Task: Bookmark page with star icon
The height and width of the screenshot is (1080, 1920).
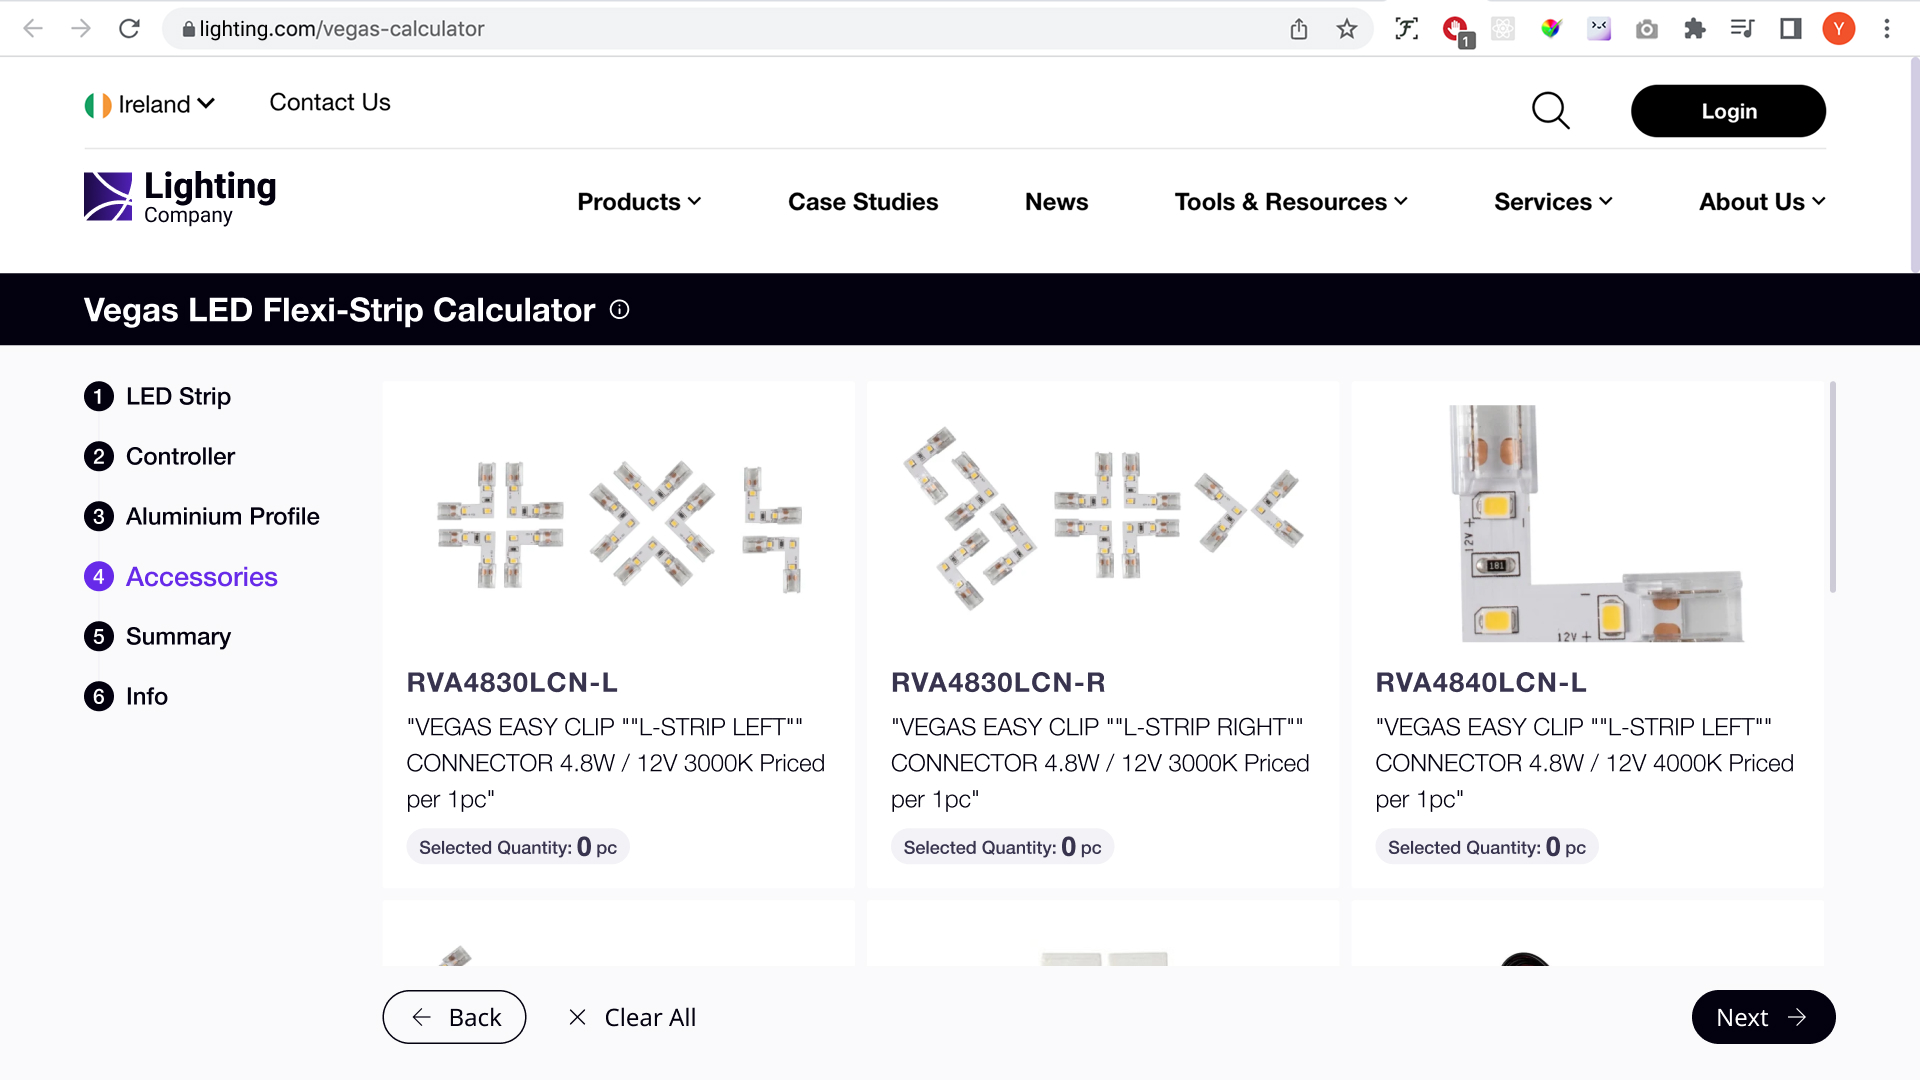Action: click(x=1346, y=29)
